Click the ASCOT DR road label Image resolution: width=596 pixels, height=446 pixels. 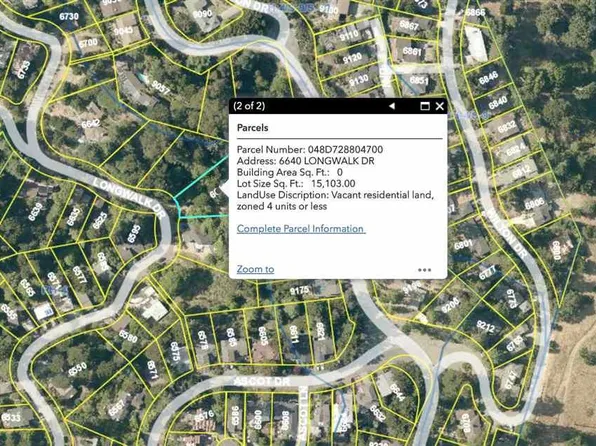tap(262, 381)
